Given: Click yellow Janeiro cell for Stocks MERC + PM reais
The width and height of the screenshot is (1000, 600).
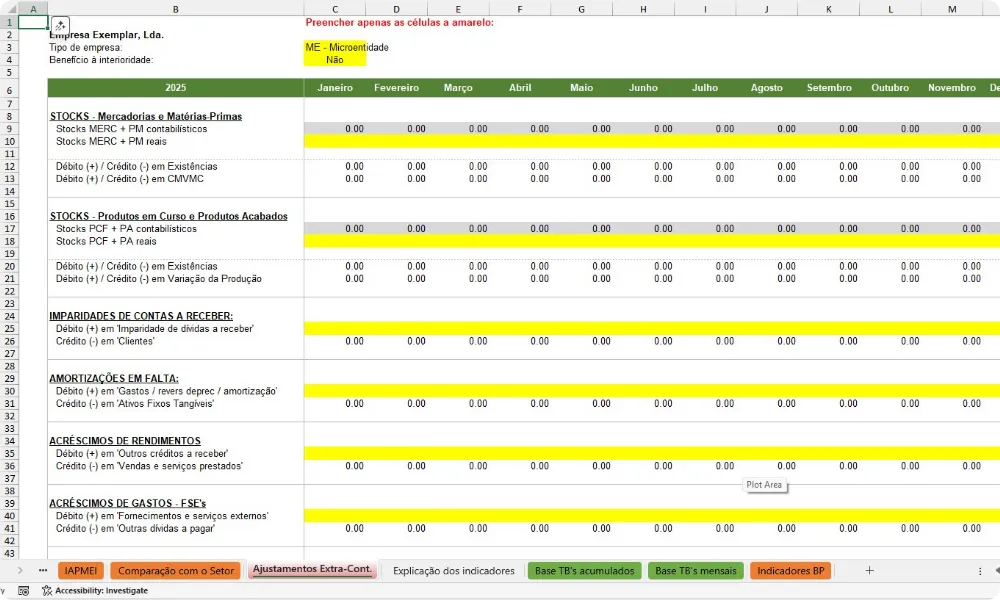Looking at the screenshot, I should [x=335, y=142].
